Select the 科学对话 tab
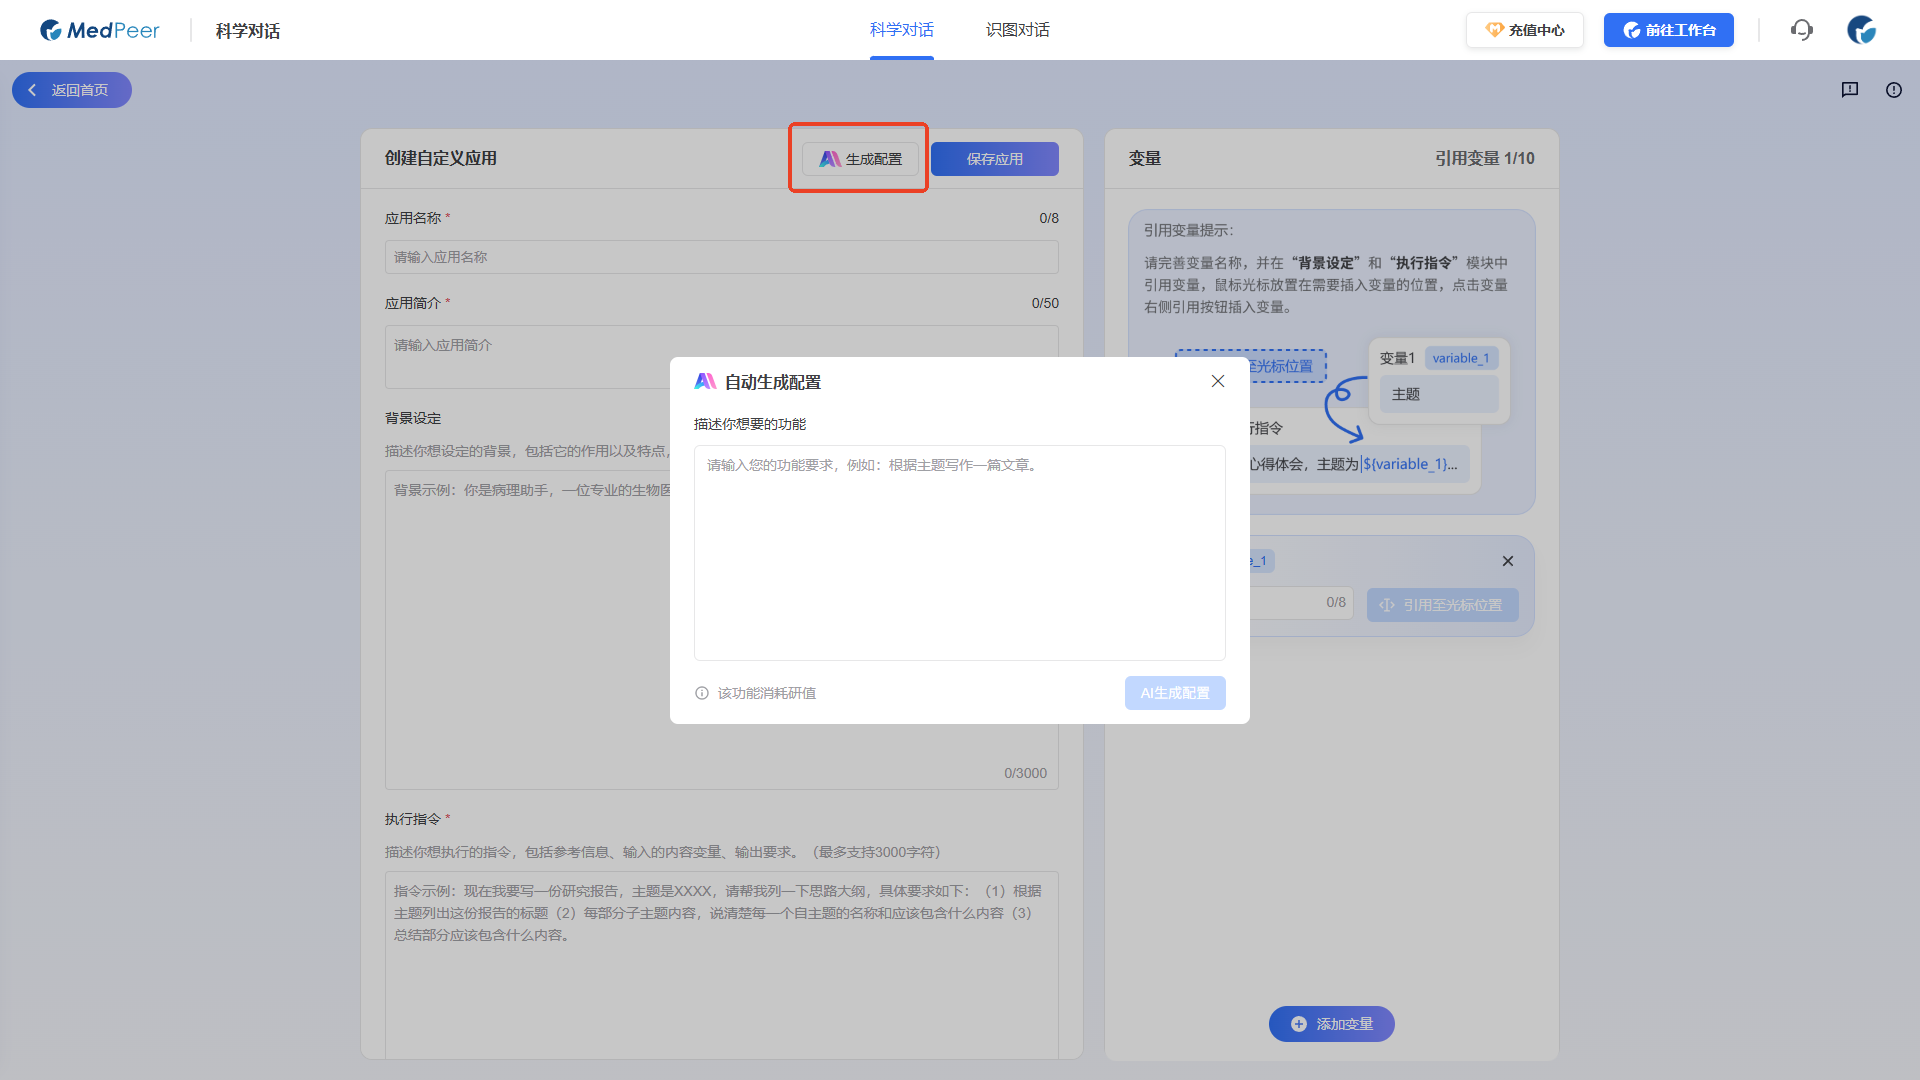The height and width of the screenshot is (1080, 1920). pos(901,30)
